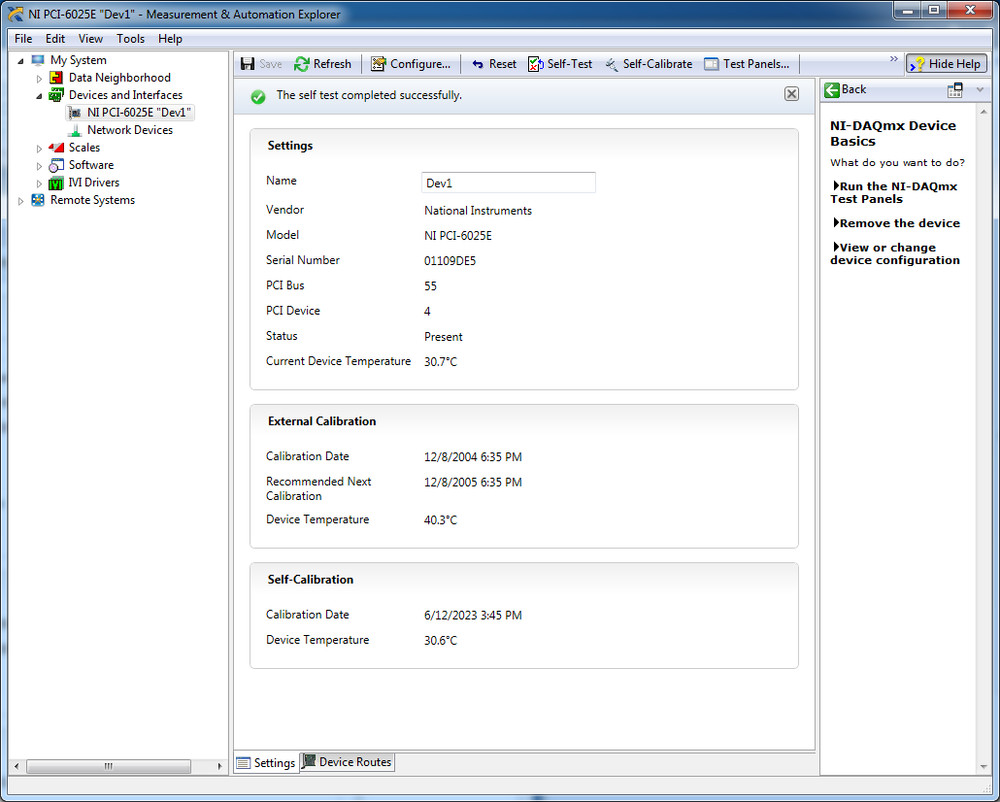The image size is (1000, 802).
Task: Dismiss the self test success message
Action: point(791,94)
